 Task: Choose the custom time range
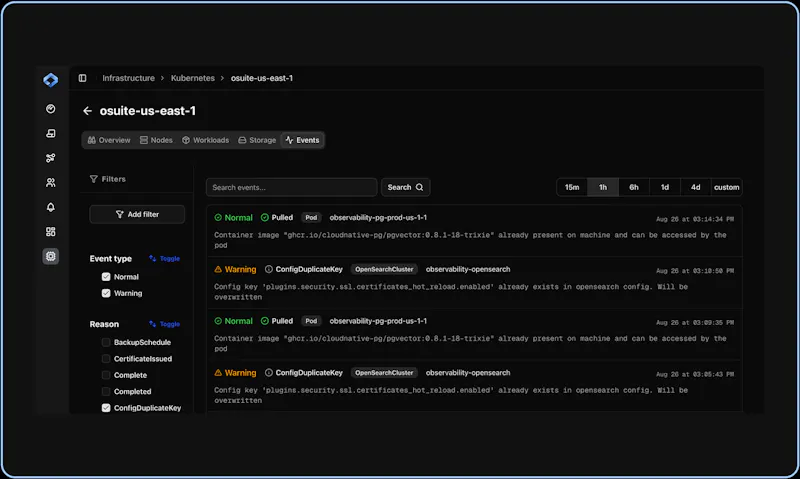click(x=727, y=187)
